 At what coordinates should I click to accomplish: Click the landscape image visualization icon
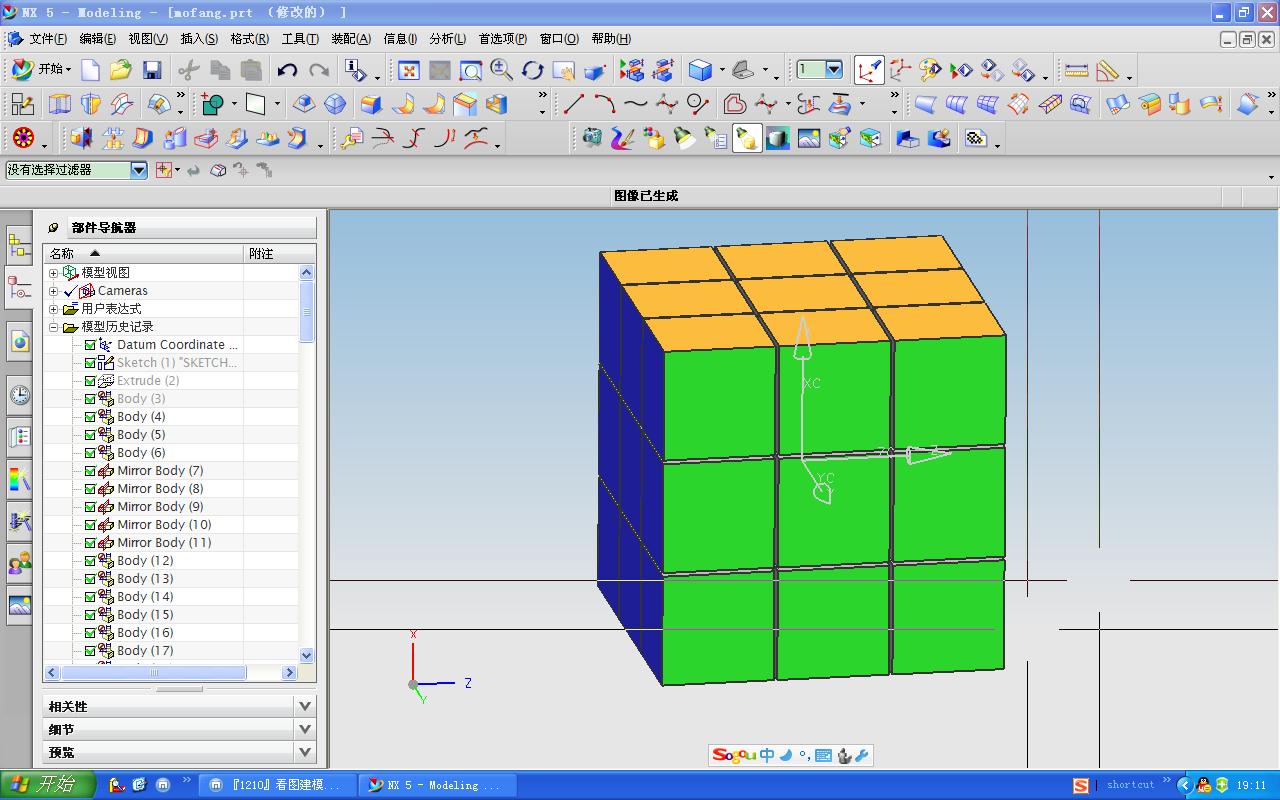pyautogui.click(x=809, y=138)
